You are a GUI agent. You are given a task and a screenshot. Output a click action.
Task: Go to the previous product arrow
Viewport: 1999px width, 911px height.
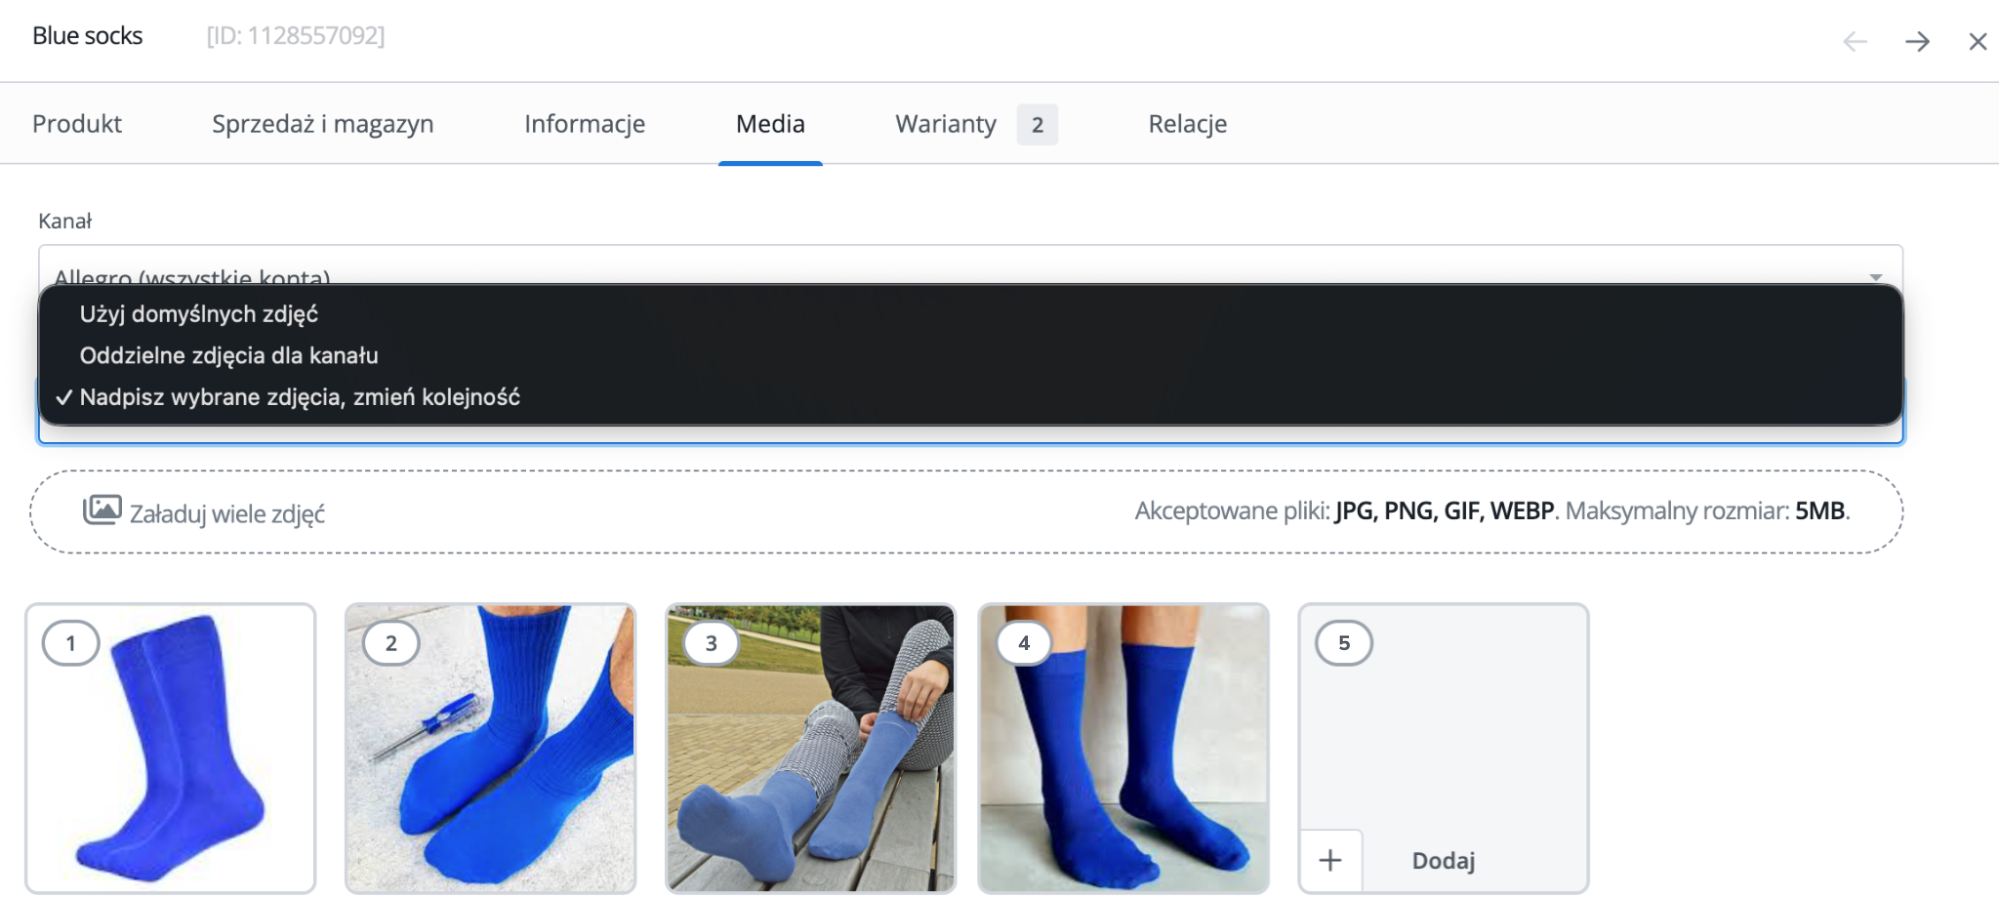pyautogui.click(x=1855, y=41)
